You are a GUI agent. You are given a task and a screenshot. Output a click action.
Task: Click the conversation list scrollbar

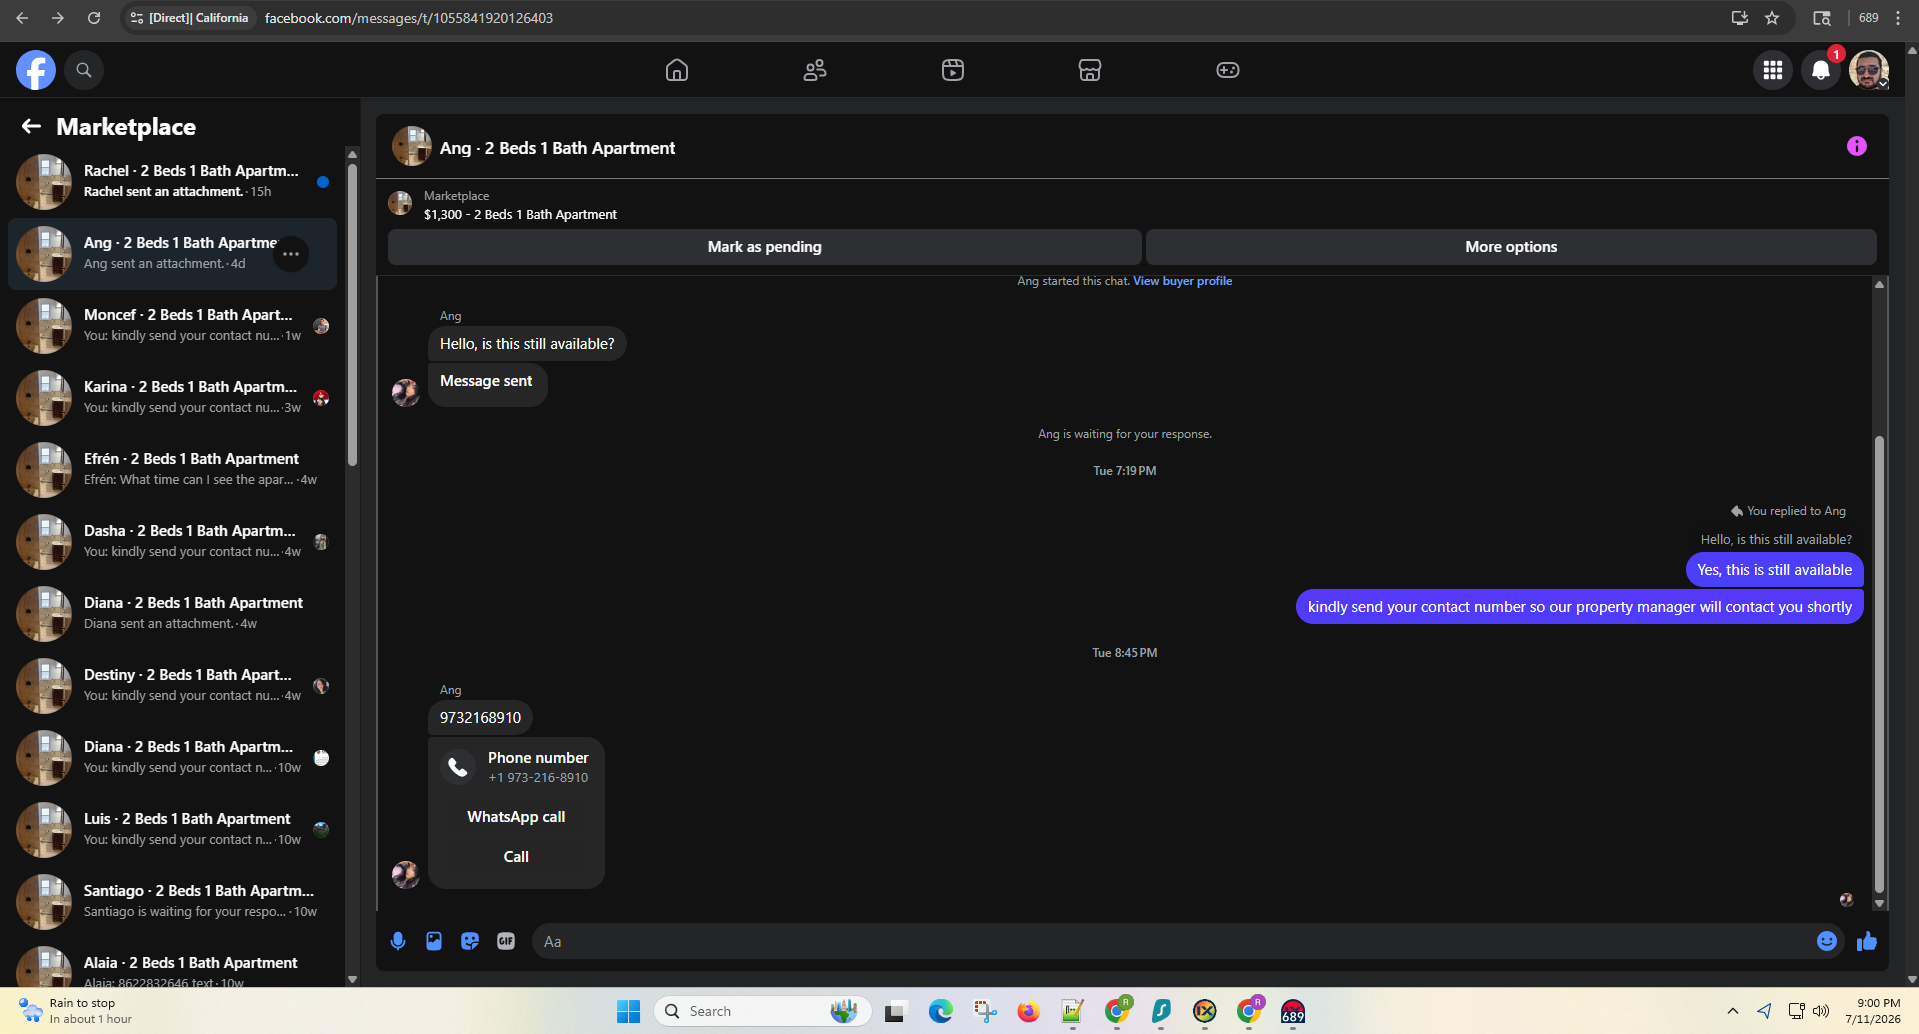[x=352, y=315]
